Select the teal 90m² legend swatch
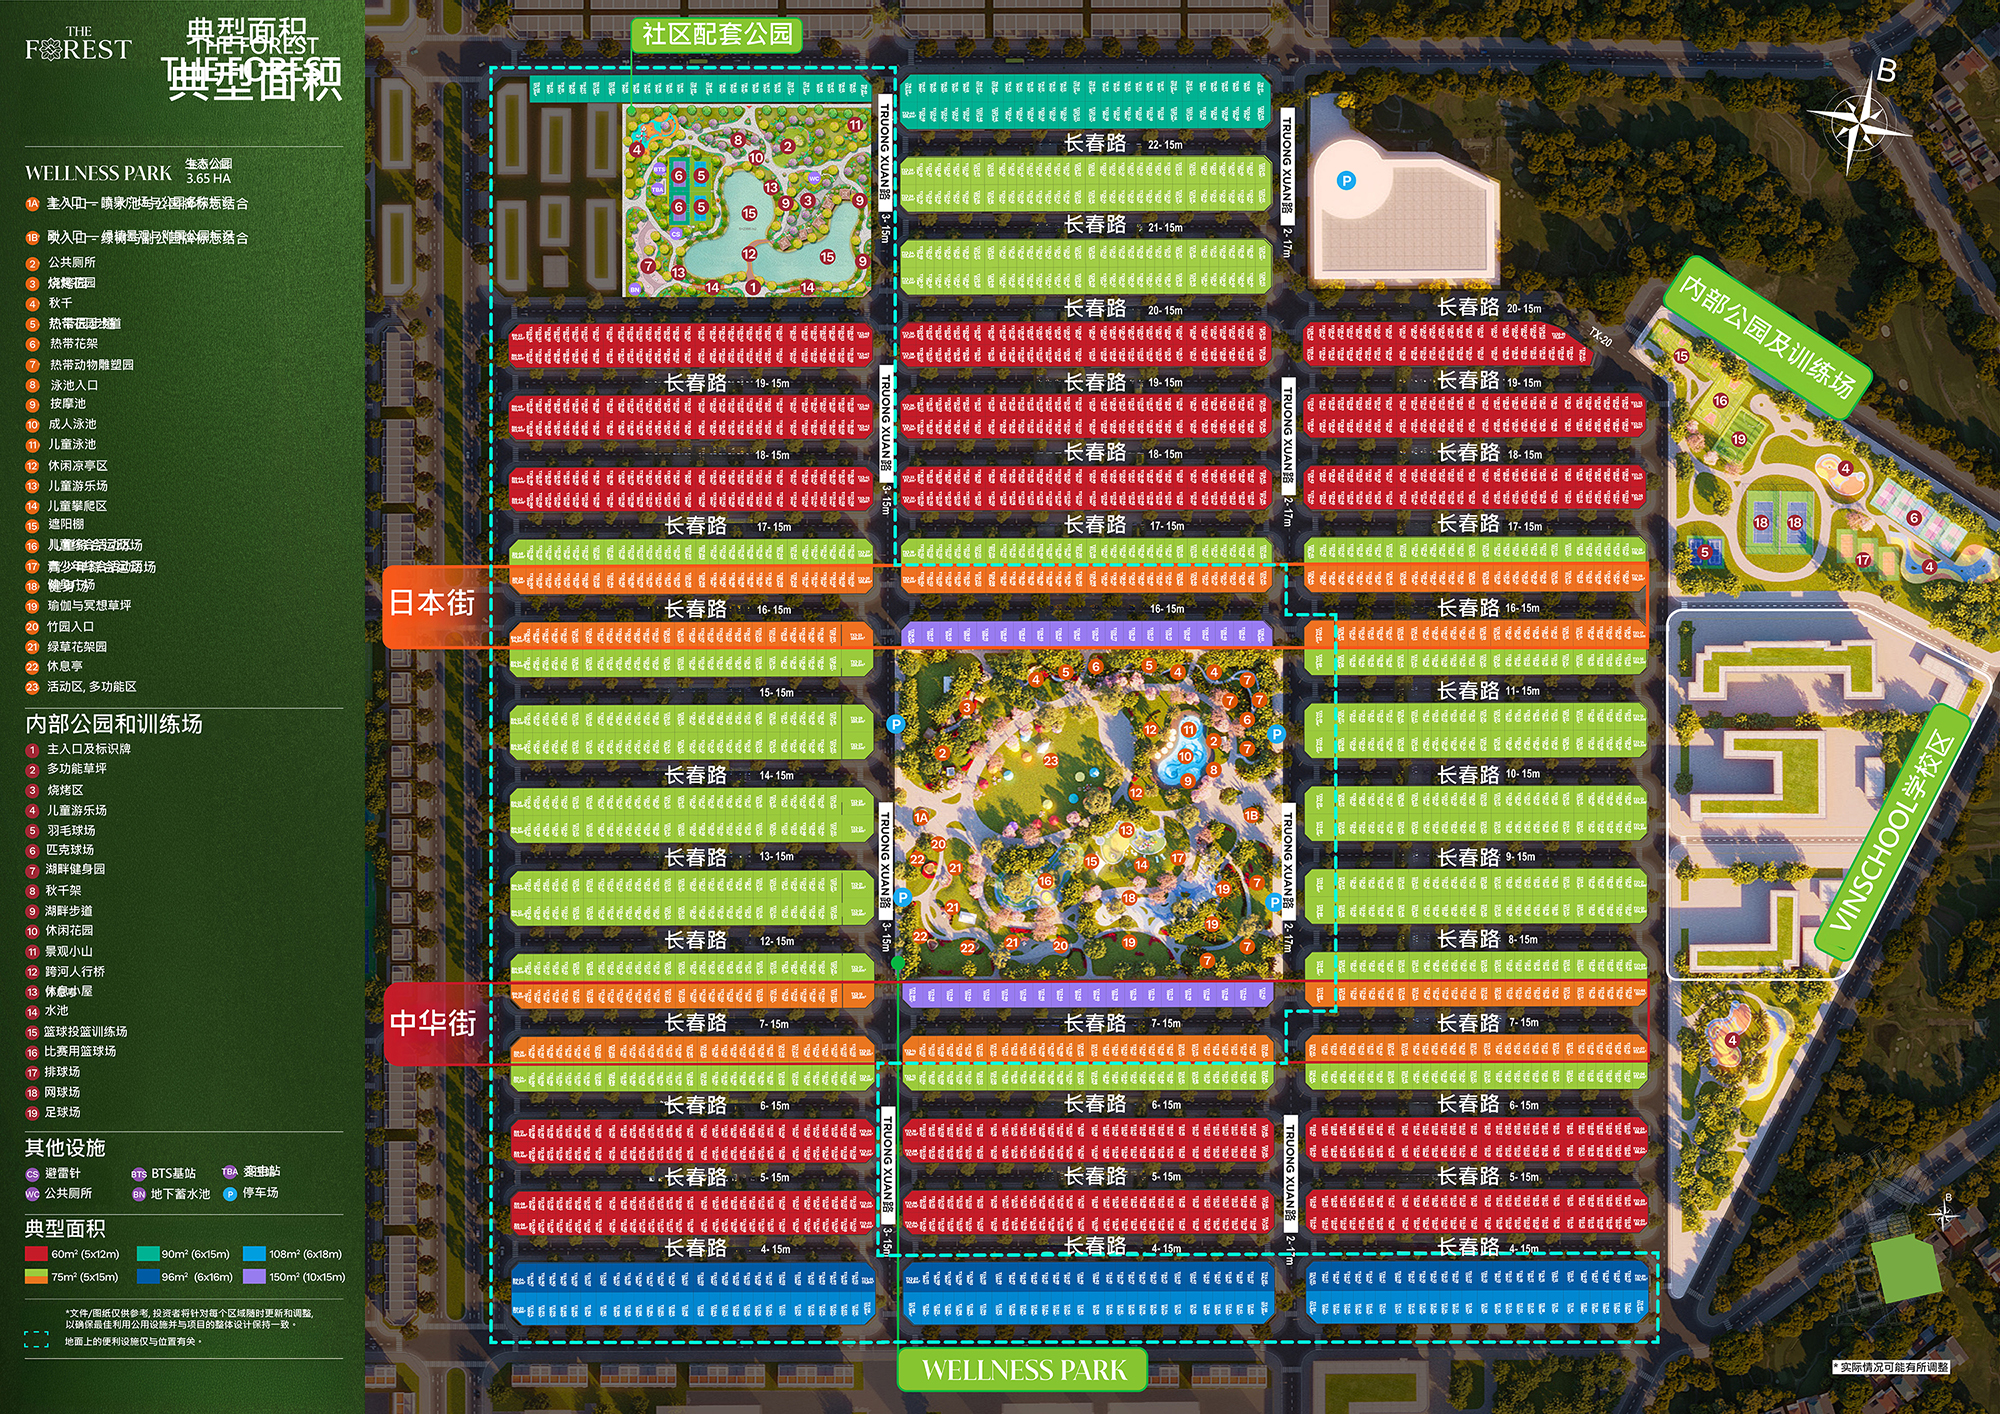 148,1254
